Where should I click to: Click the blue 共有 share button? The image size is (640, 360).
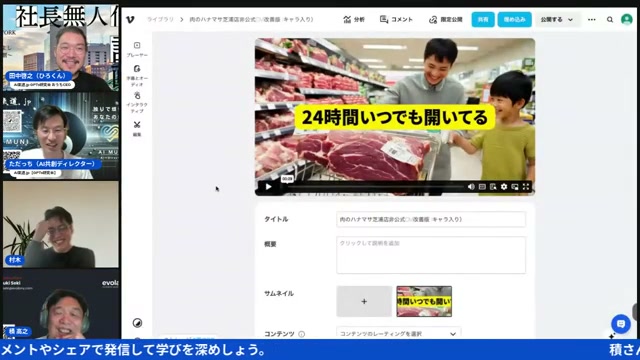coord(483,19)
